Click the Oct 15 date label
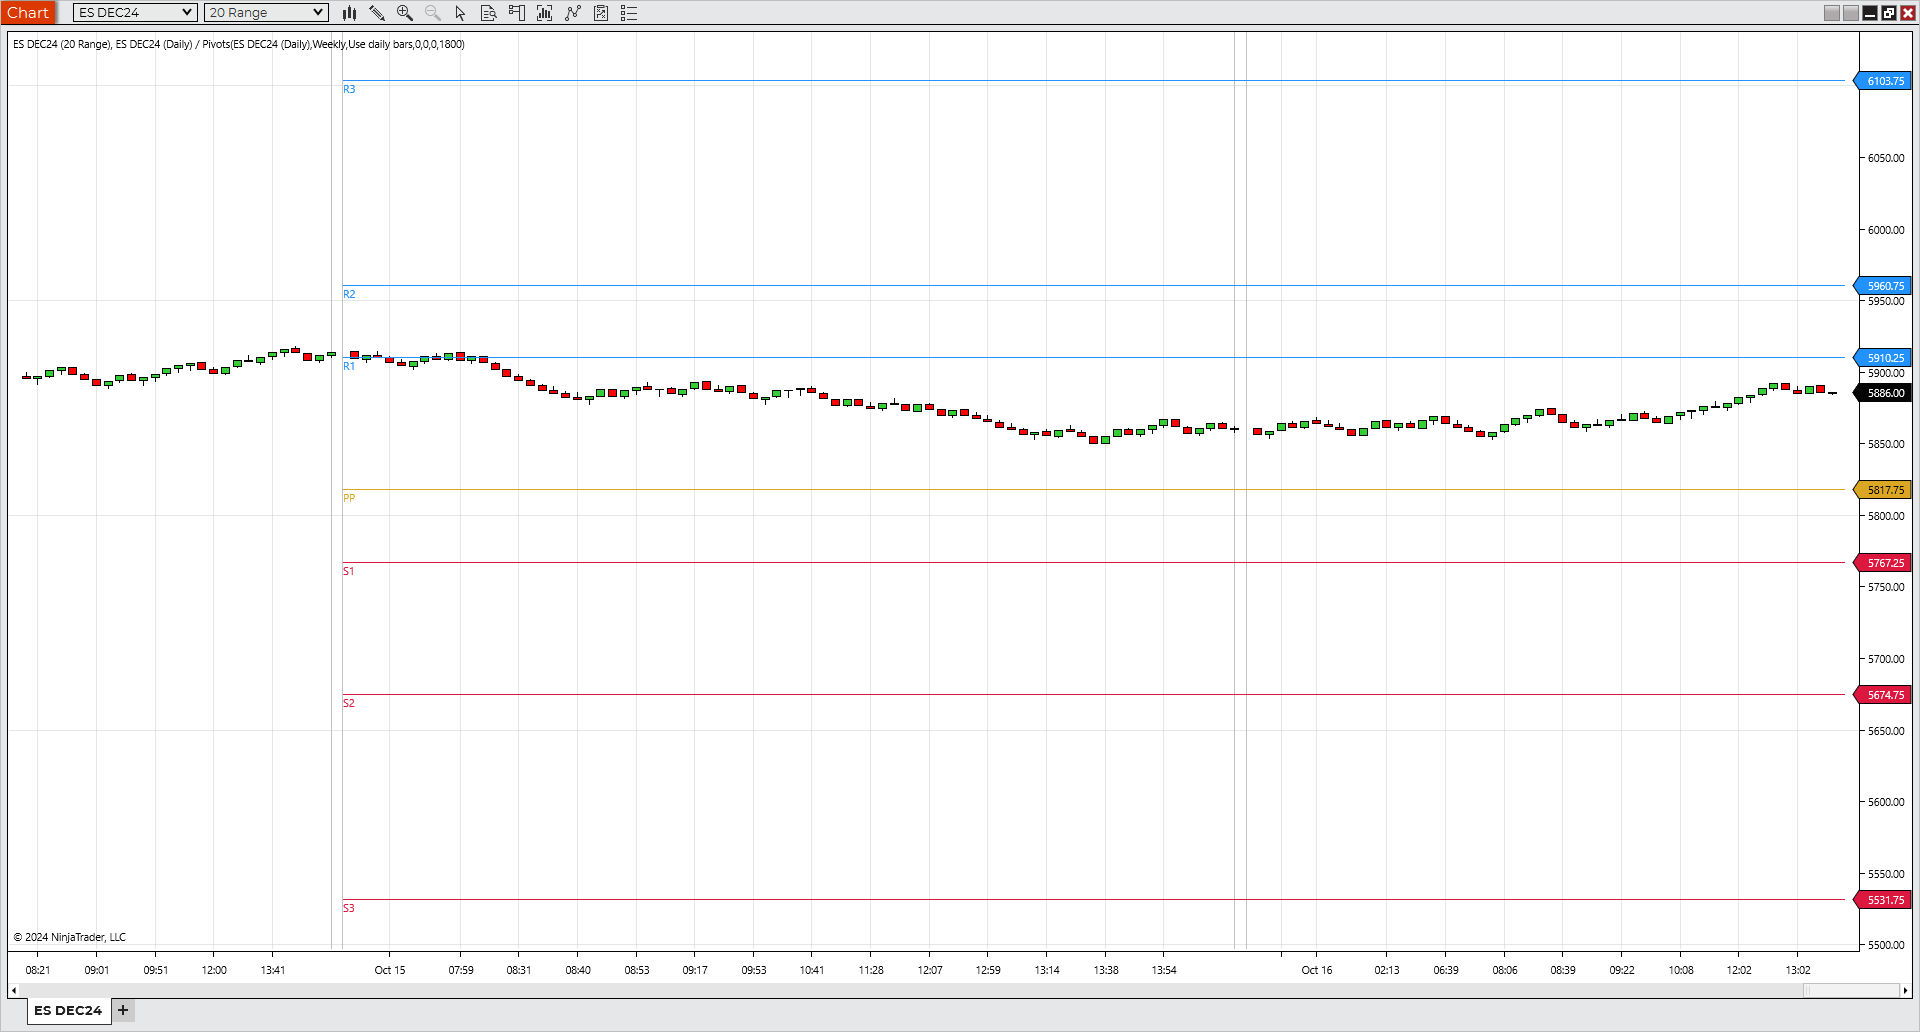Viewport: 1920px width, 1032px height. coord(390,970)
